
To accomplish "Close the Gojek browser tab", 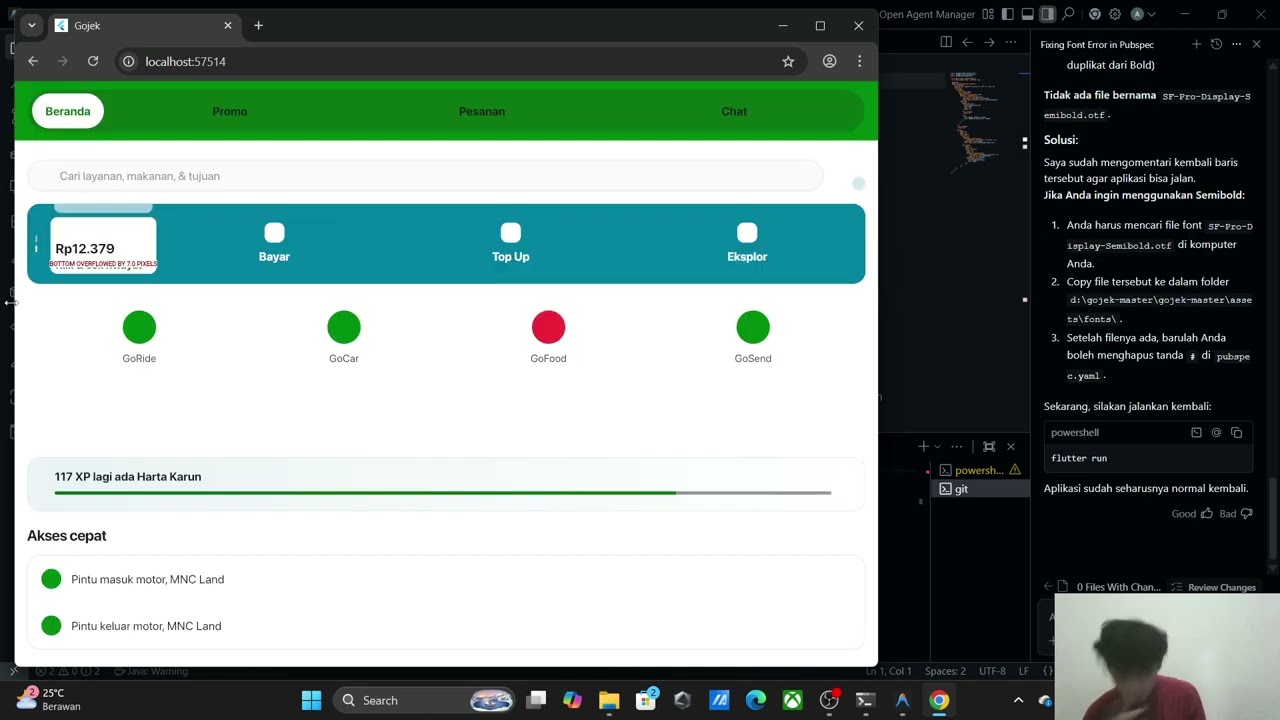I will tap(228, 25).
